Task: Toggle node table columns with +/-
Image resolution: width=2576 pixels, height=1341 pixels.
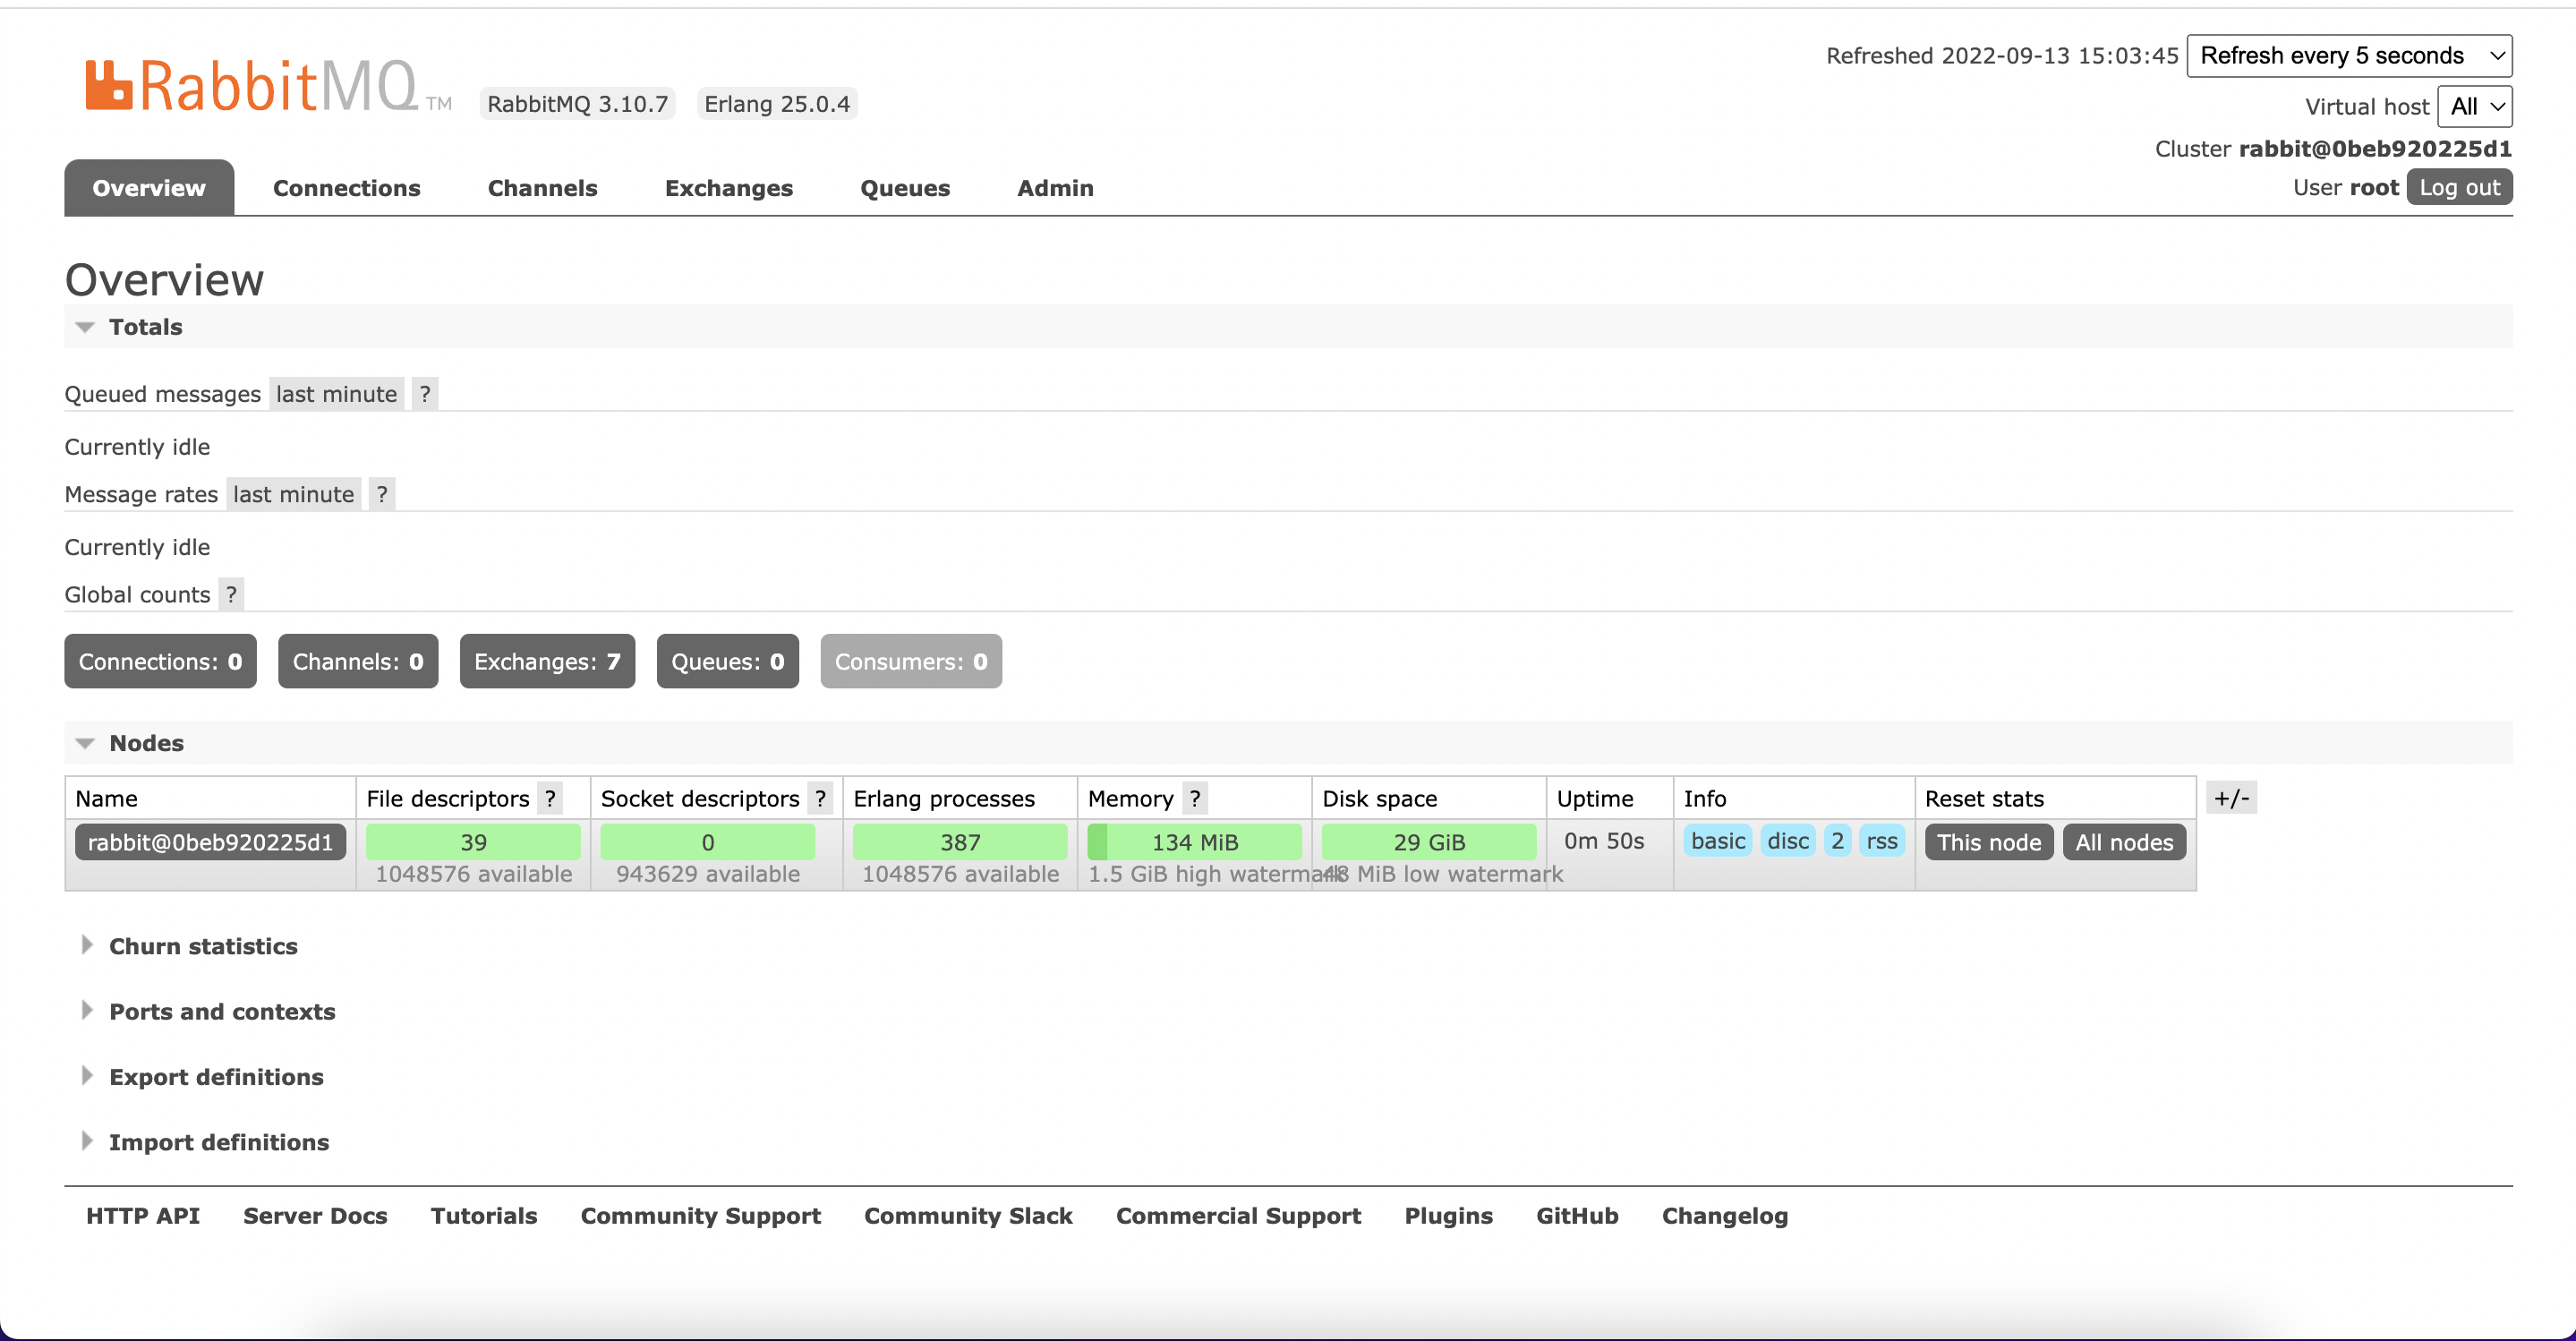Action: (2231, 798)
